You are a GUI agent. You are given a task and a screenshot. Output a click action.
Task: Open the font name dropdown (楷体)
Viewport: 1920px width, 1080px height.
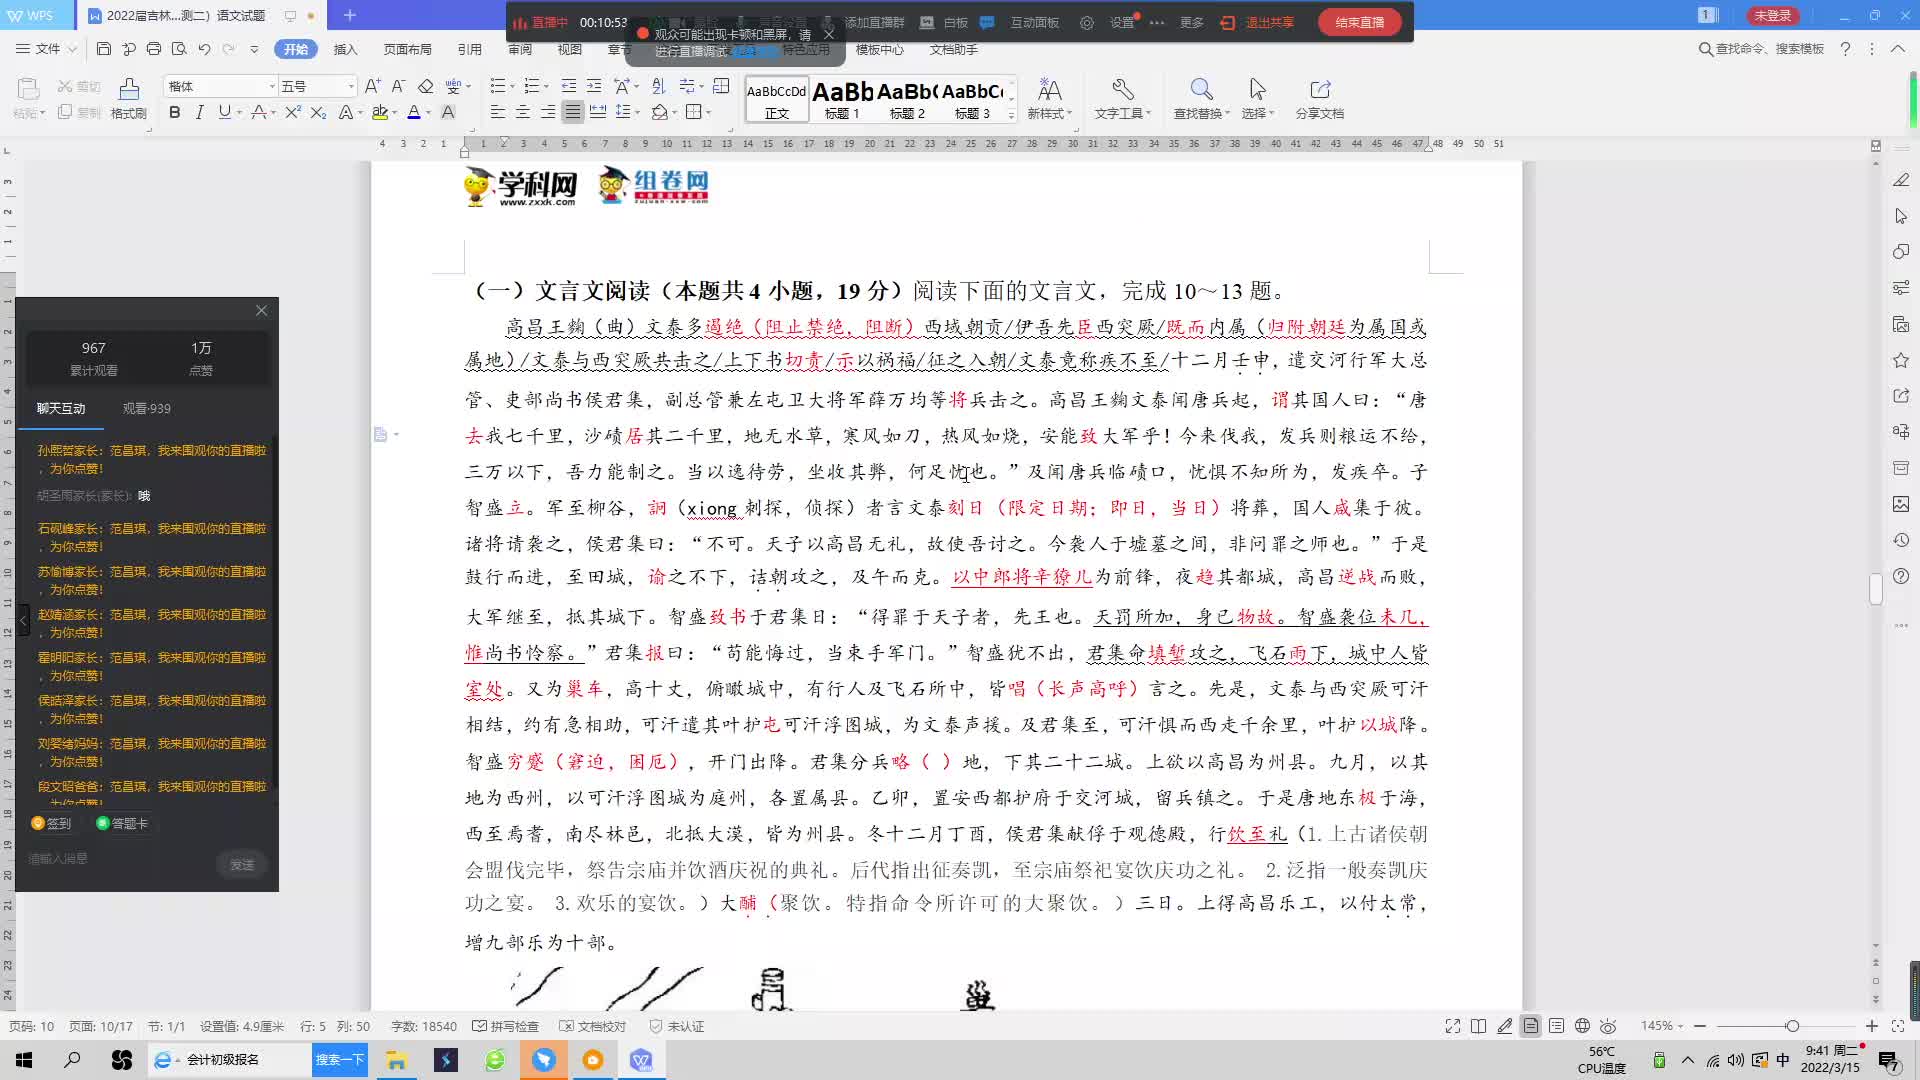click(x=271, y=86)
